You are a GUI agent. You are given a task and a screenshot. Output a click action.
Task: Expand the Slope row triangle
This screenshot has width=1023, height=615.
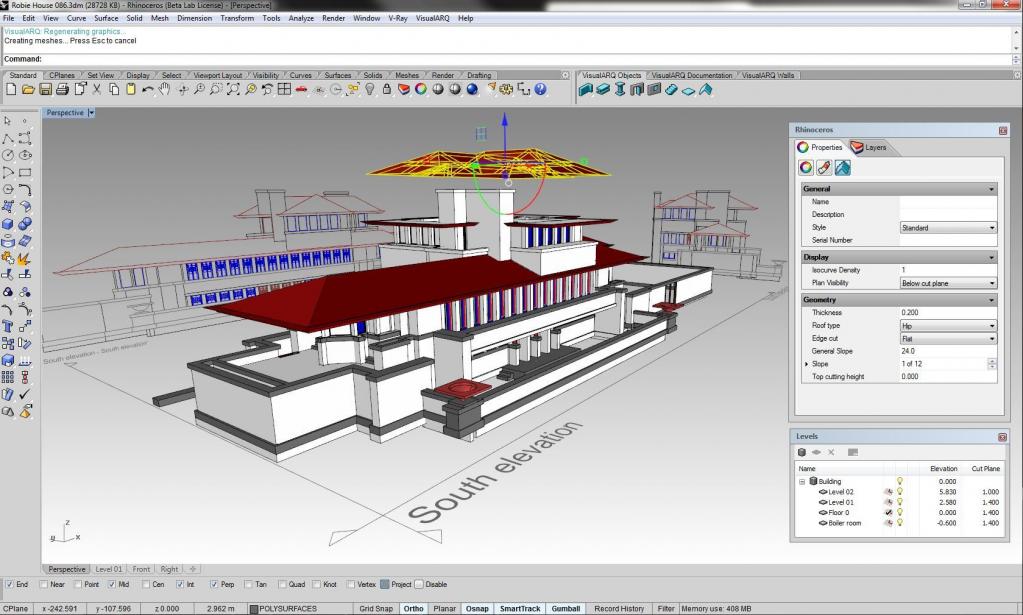click(806, 364)
